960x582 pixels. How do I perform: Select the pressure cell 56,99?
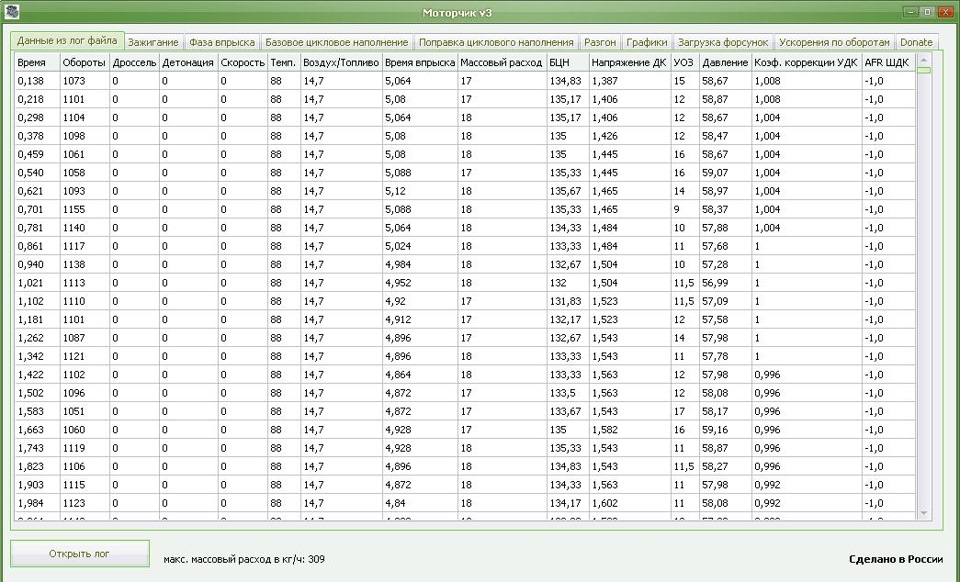pyautogui.click(x=726, y=283)
